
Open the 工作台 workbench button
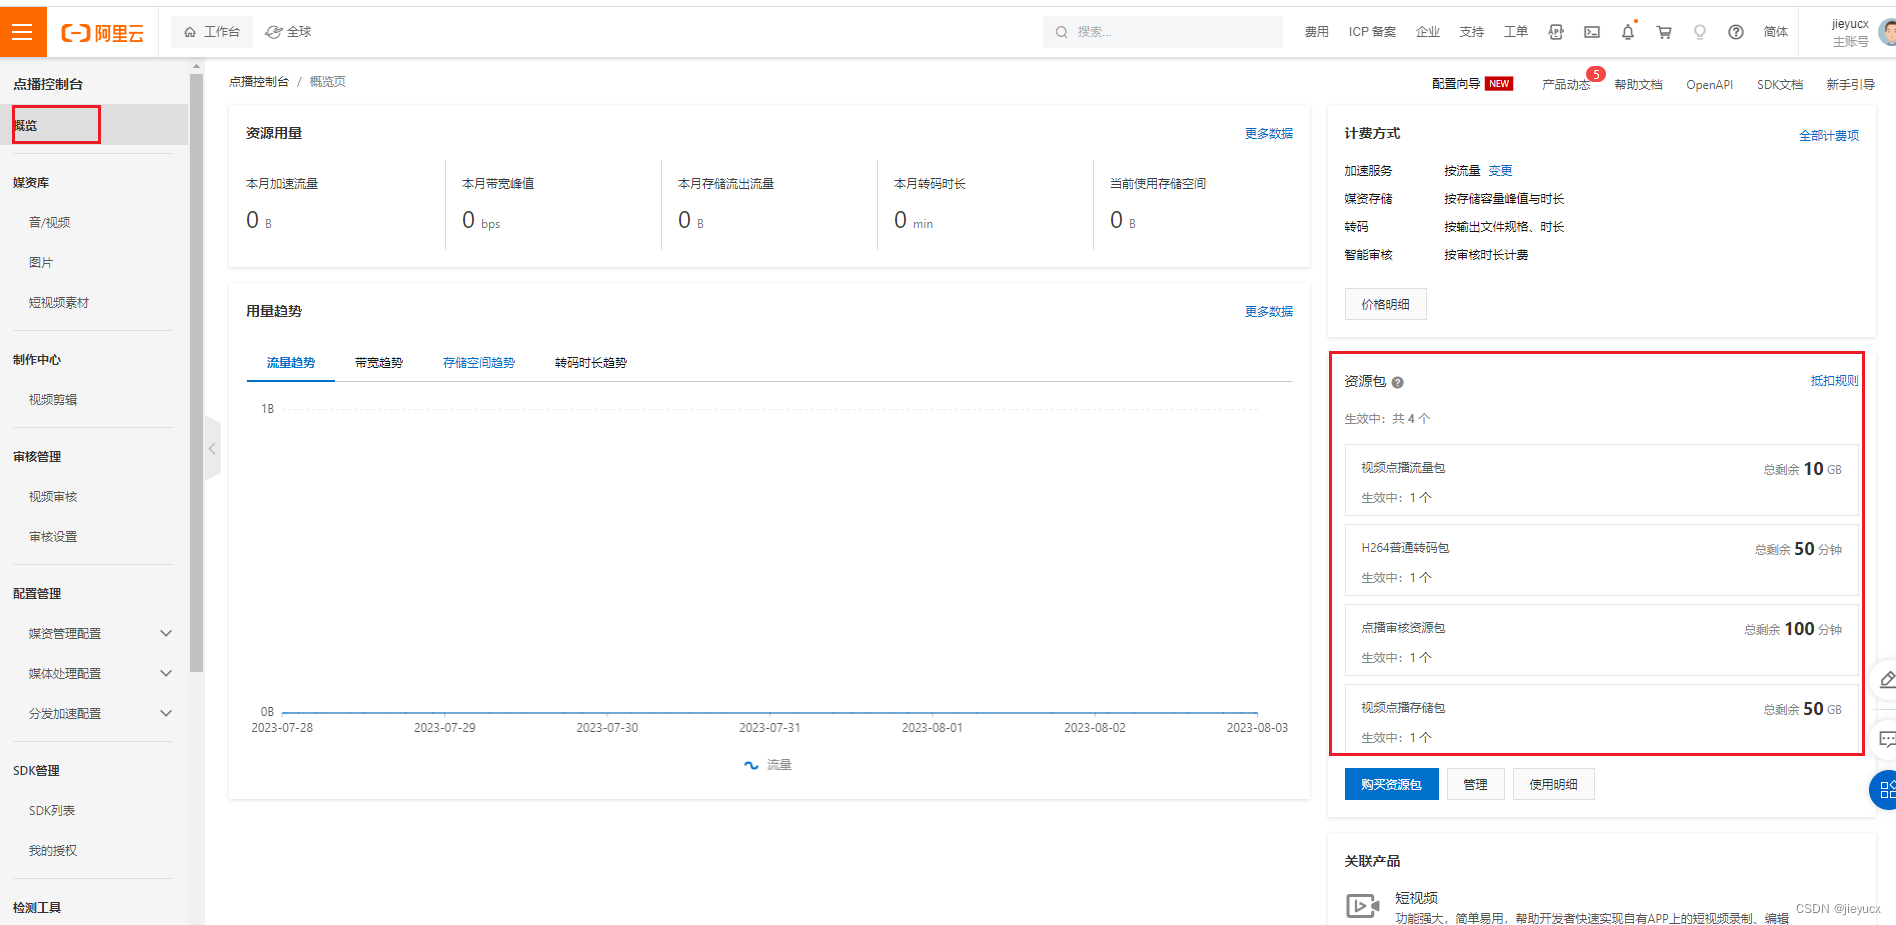coord(212,32)
